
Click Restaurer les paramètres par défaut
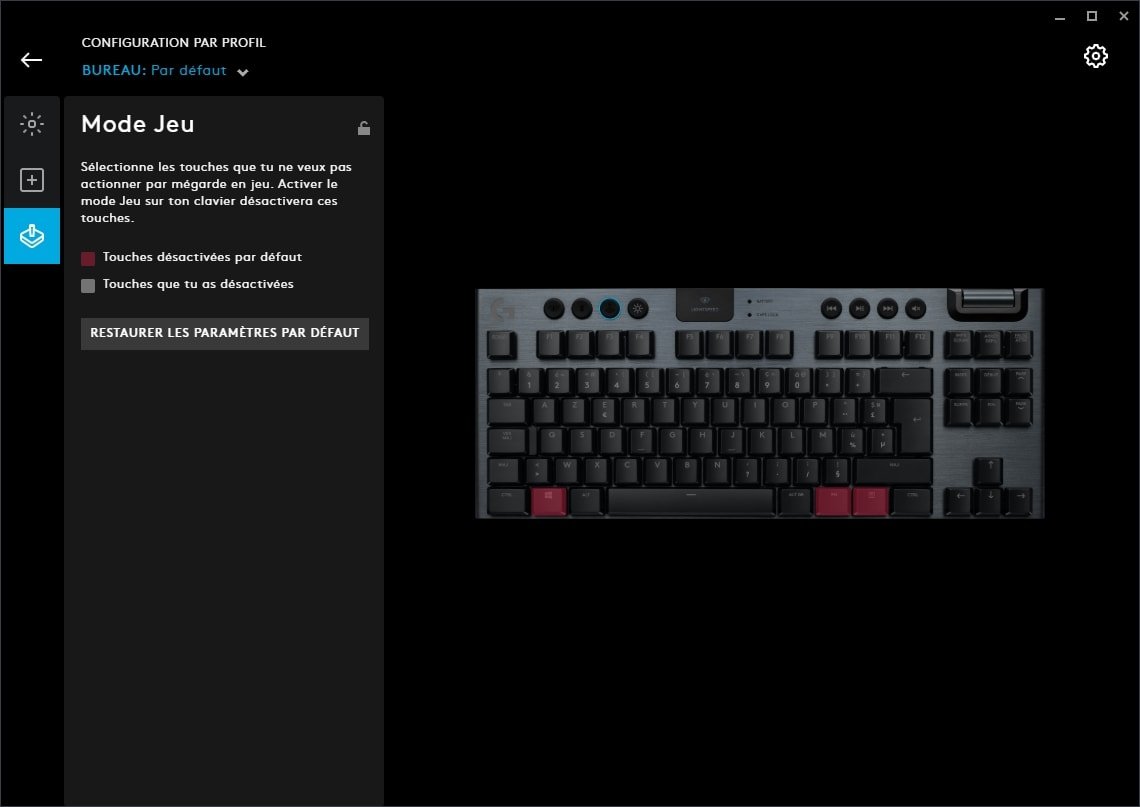pyautogui.click(x=225, y=333)
